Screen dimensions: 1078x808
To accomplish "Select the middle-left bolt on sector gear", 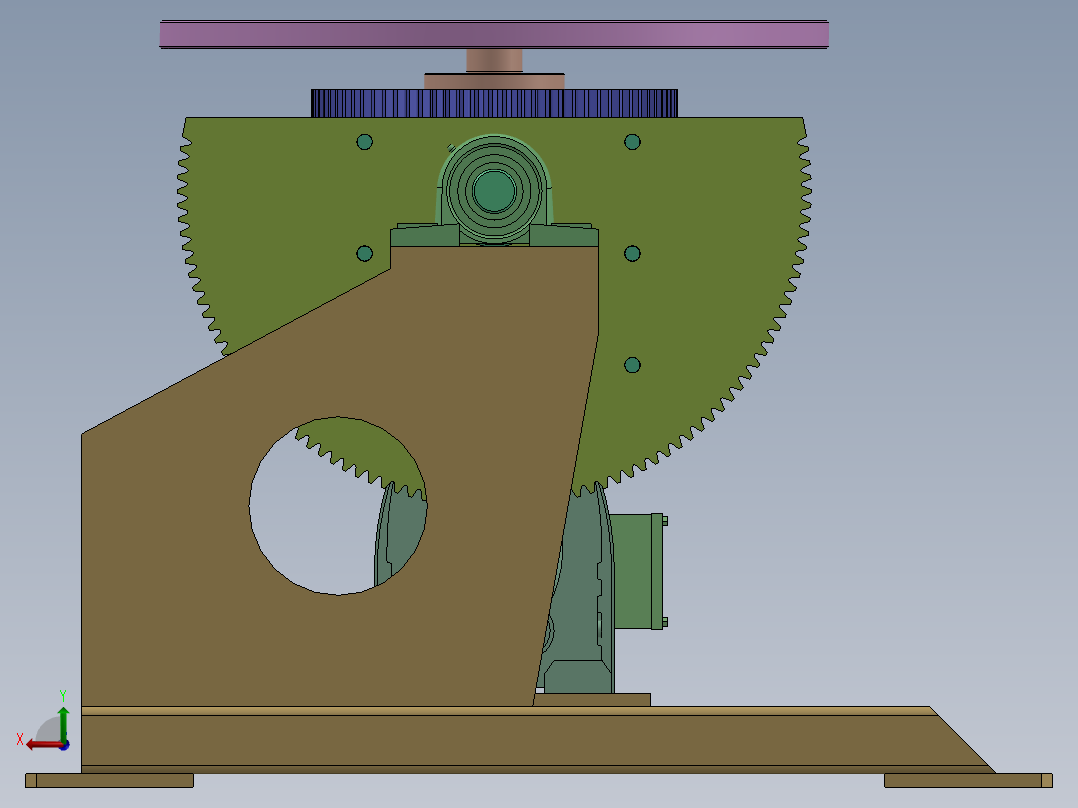I will tap(364, 253).
